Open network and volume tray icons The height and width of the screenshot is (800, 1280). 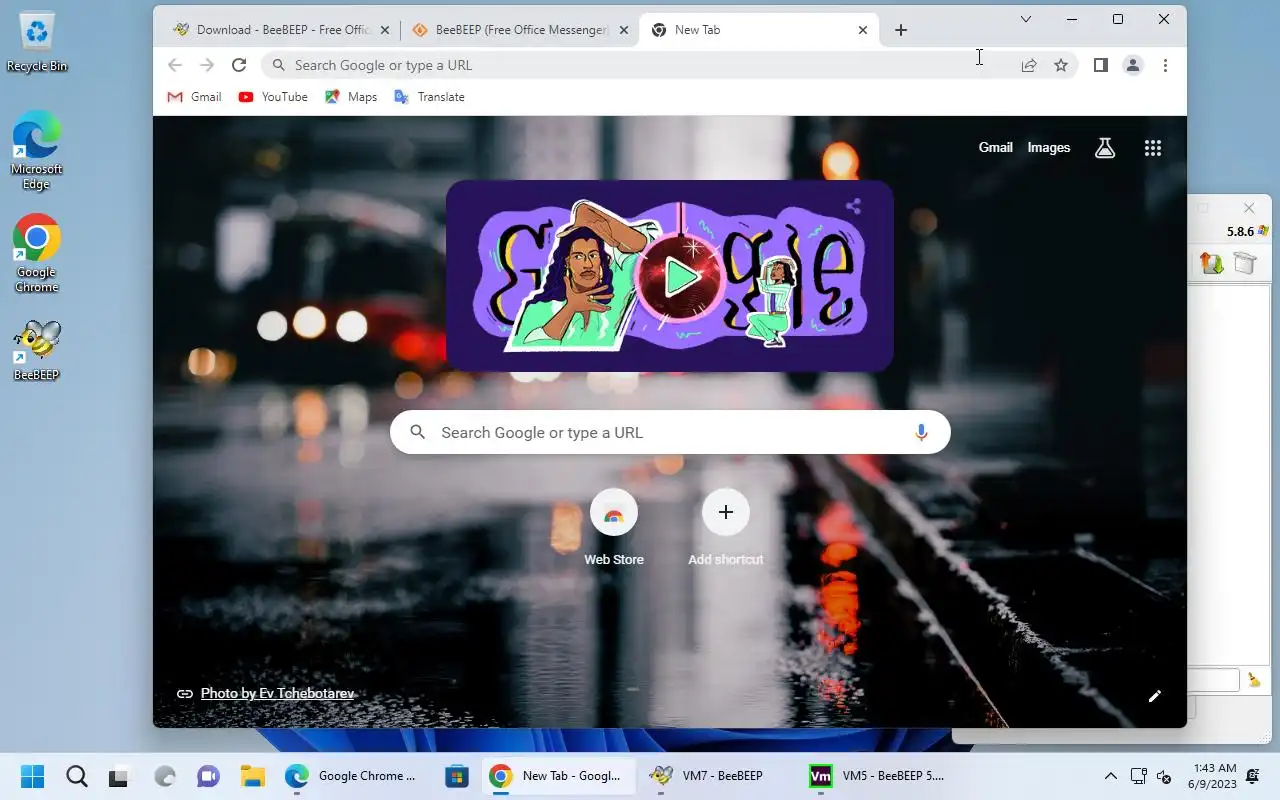[x=1151, y=776]
